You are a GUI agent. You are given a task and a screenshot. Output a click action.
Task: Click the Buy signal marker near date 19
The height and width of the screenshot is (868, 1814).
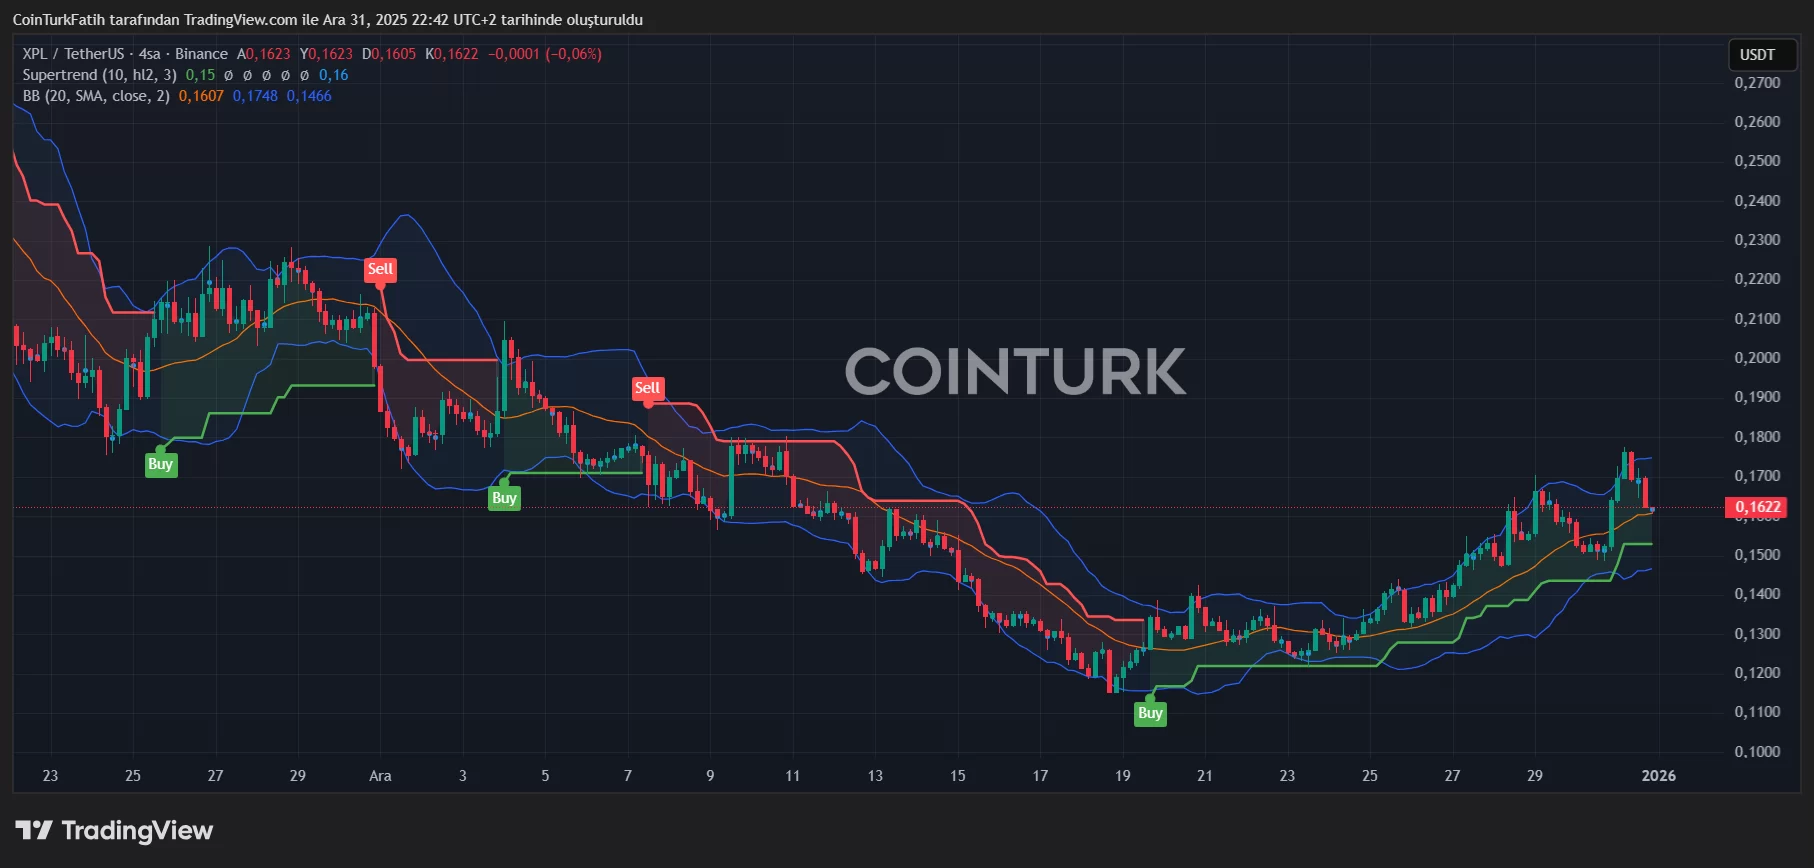click(1150, 713)
